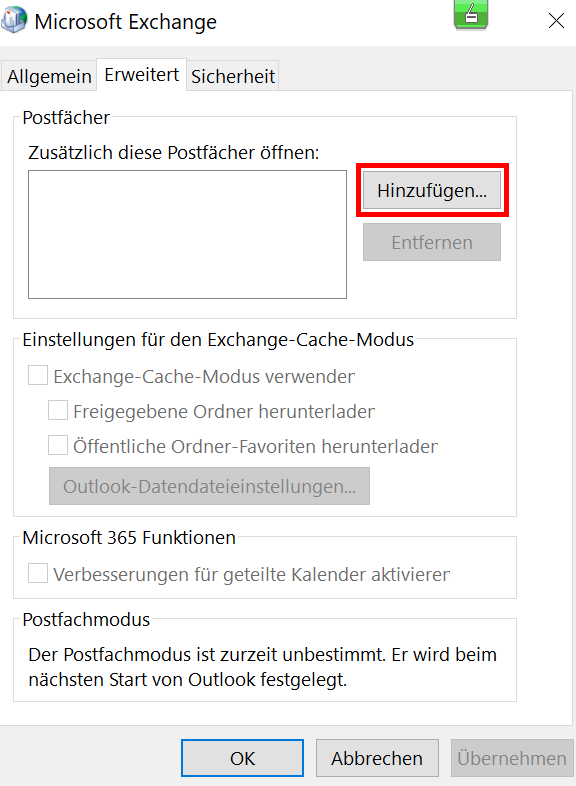Screen dimensions: 576x786
Task: Switch to the Allgemein tab
Action: [49, 77]
